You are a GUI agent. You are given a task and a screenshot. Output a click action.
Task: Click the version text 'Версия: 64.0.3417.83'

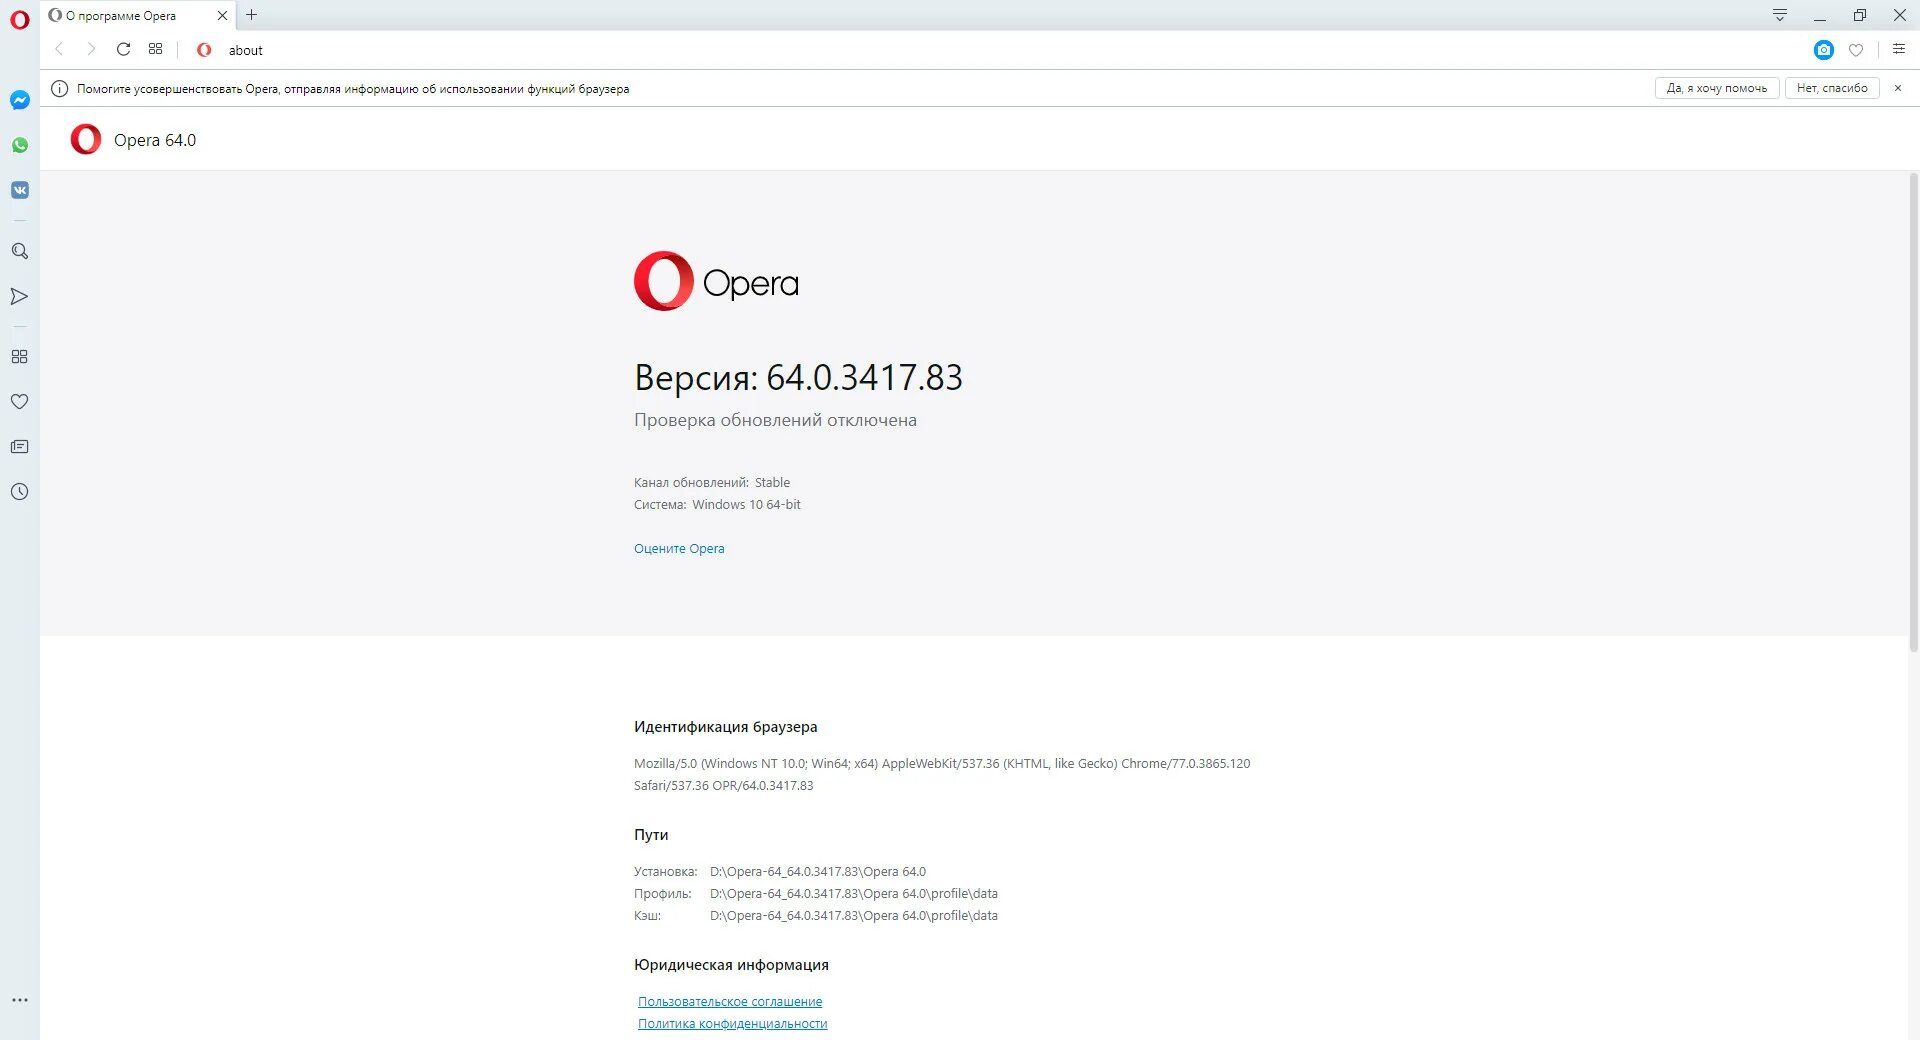tap(798, 377)
